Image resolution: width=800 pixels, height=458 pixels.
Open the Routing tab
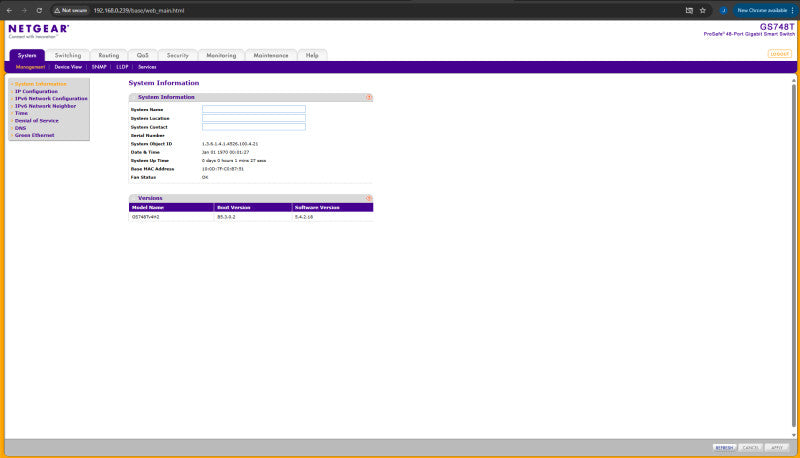(x=109, y=55)
